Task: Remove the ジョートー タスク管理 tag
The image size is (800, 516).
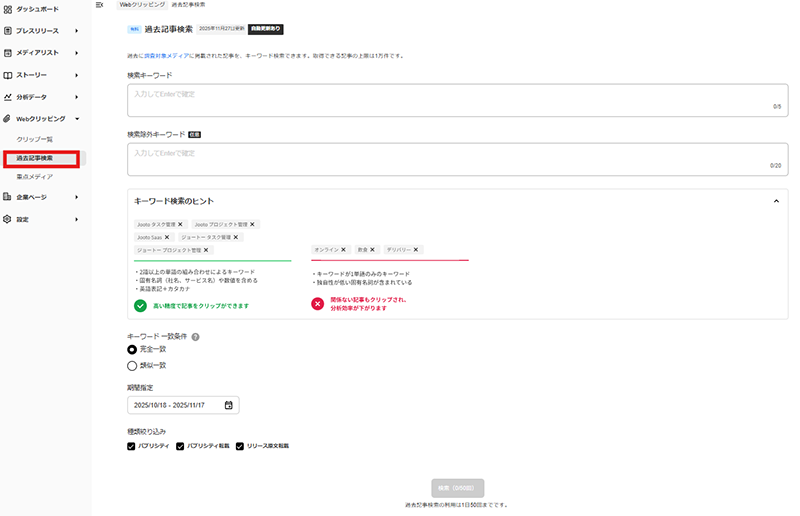Action: pos(236,237)
